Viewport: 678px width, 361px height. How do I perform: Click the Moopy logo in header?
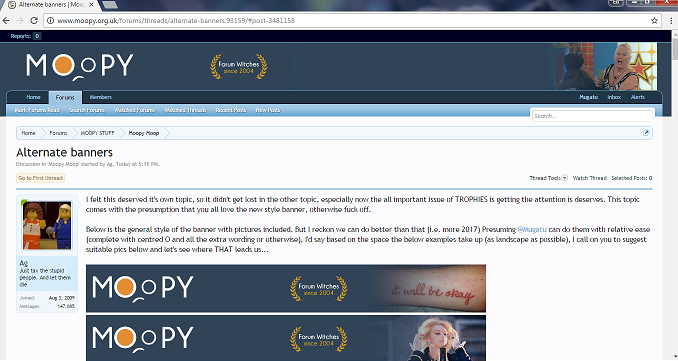(80, 66)
